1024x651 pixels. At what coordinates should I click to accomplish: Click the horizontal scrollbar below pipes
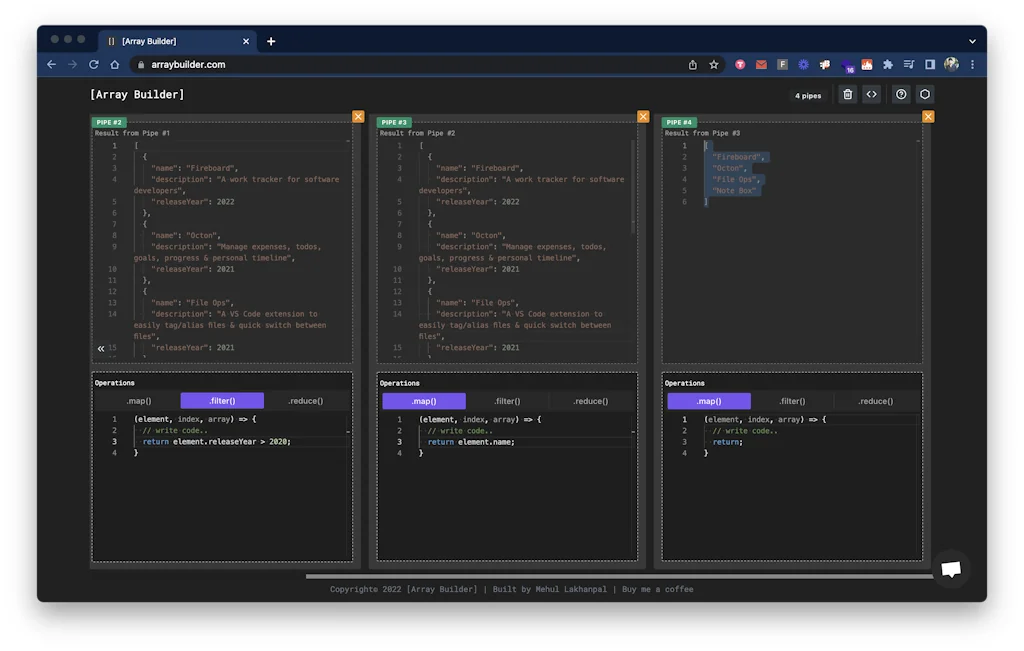(x=619, y=577)
